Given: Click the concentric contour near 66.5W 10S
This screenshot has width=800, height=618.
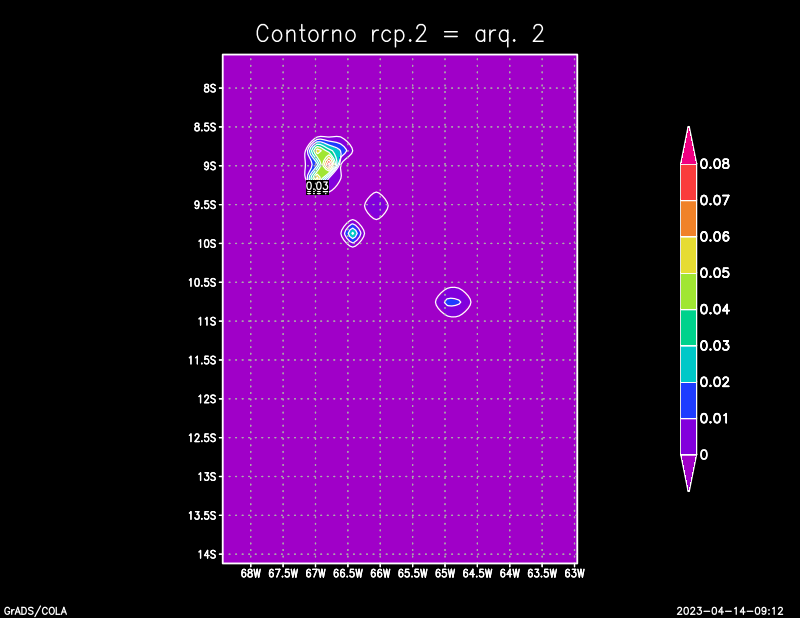Looking at the screenshot, I should [352, 232].
